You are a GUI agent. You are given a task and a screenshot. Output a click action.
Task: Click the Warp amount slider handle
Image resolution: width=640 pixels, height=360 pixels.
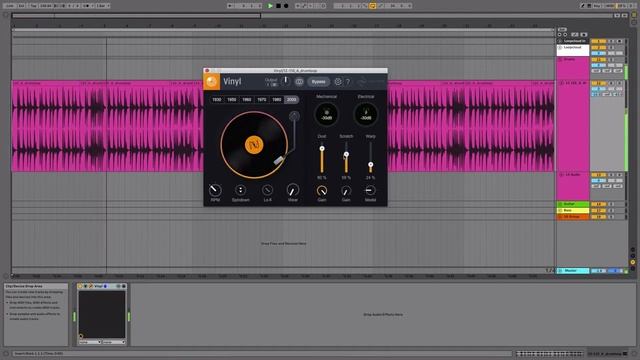point(370,165)
